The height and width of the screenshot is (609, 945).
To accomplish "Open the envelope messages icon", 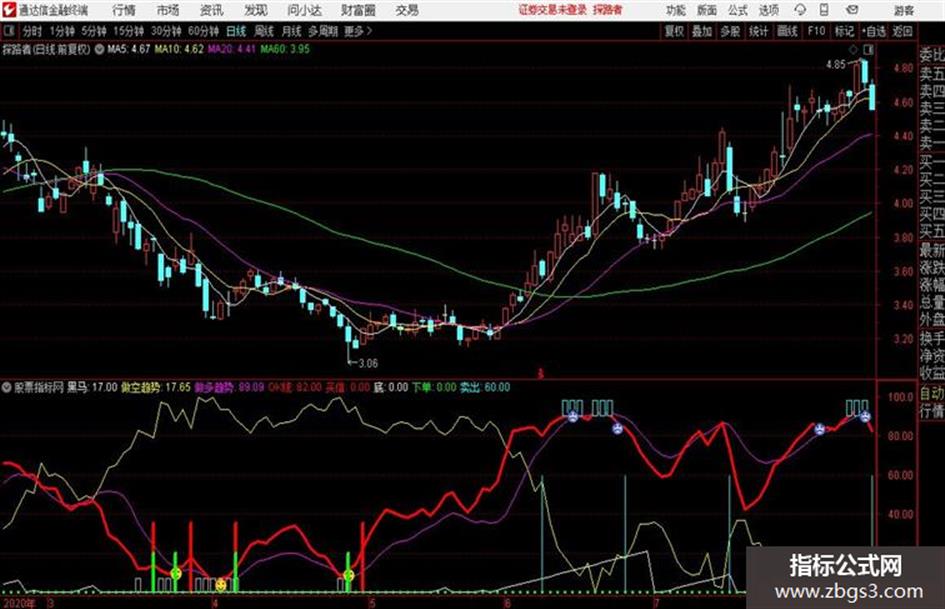I will (852, 10).
